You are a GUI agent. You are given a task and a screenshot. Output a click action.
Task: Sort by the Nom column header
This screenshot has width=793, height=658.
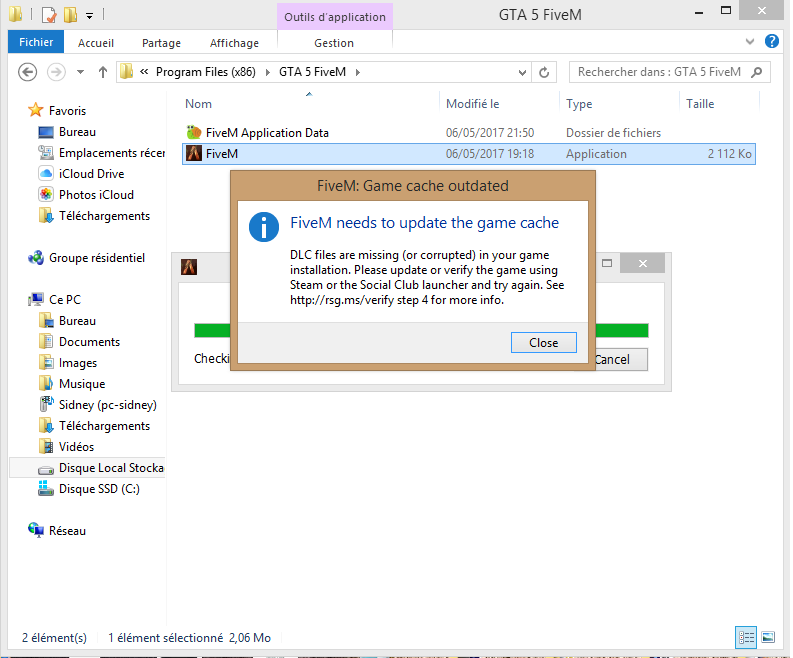pyautogui.click(x=198, y=104)
